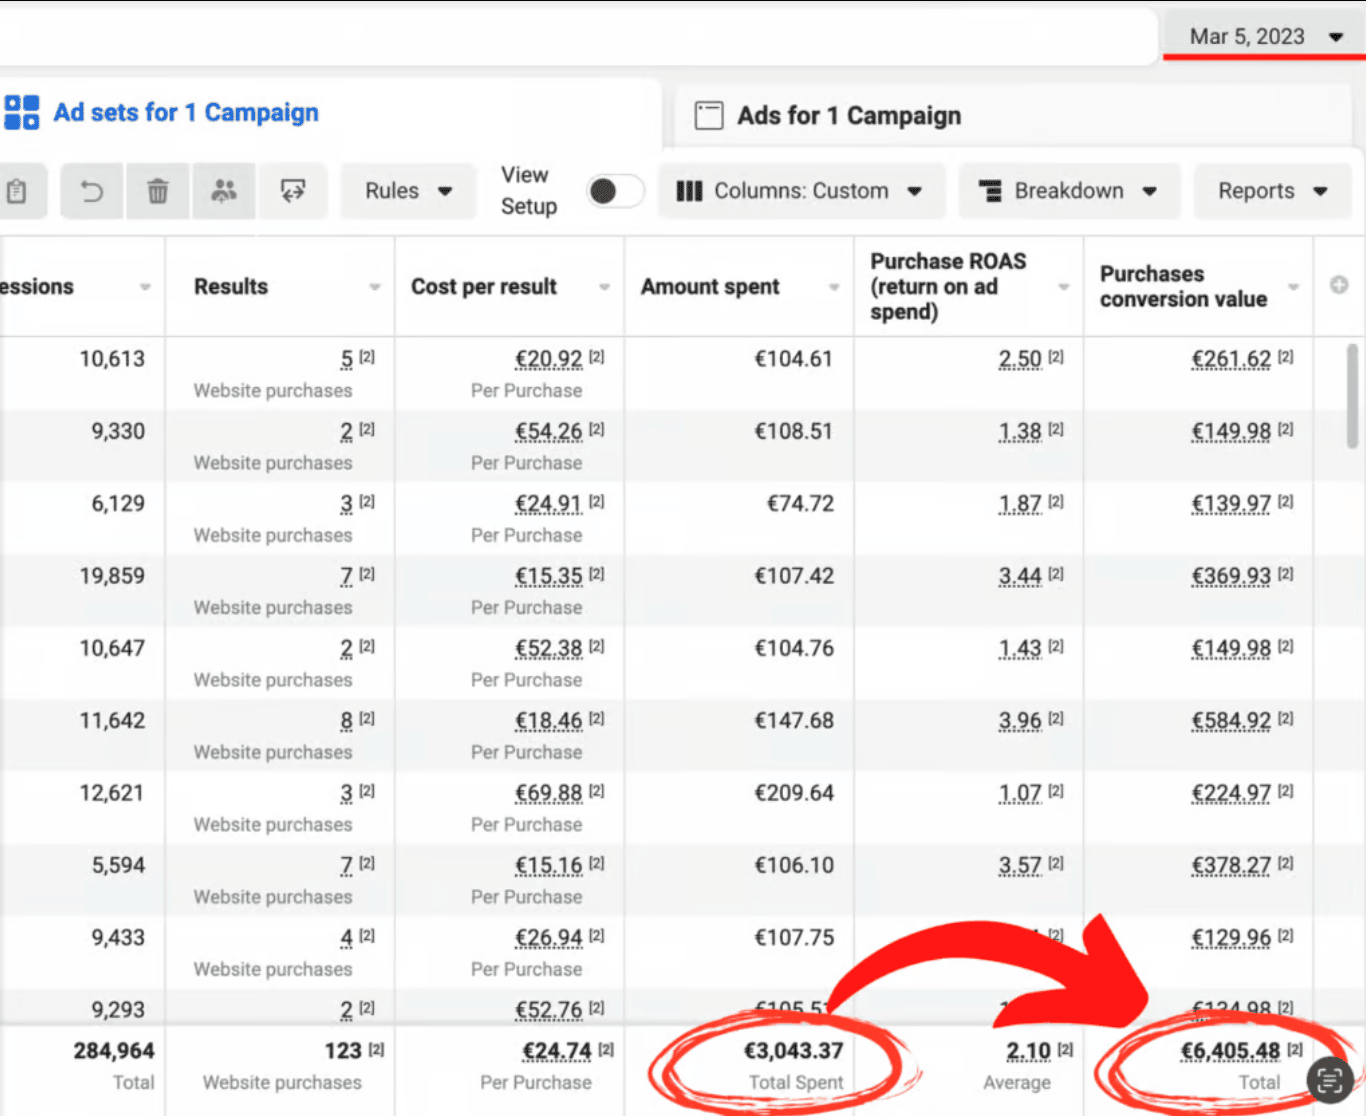Open the Rules dropdown
This screenshot has height=1116, width=1366.
pyautogui.click(x=408, y=191)
